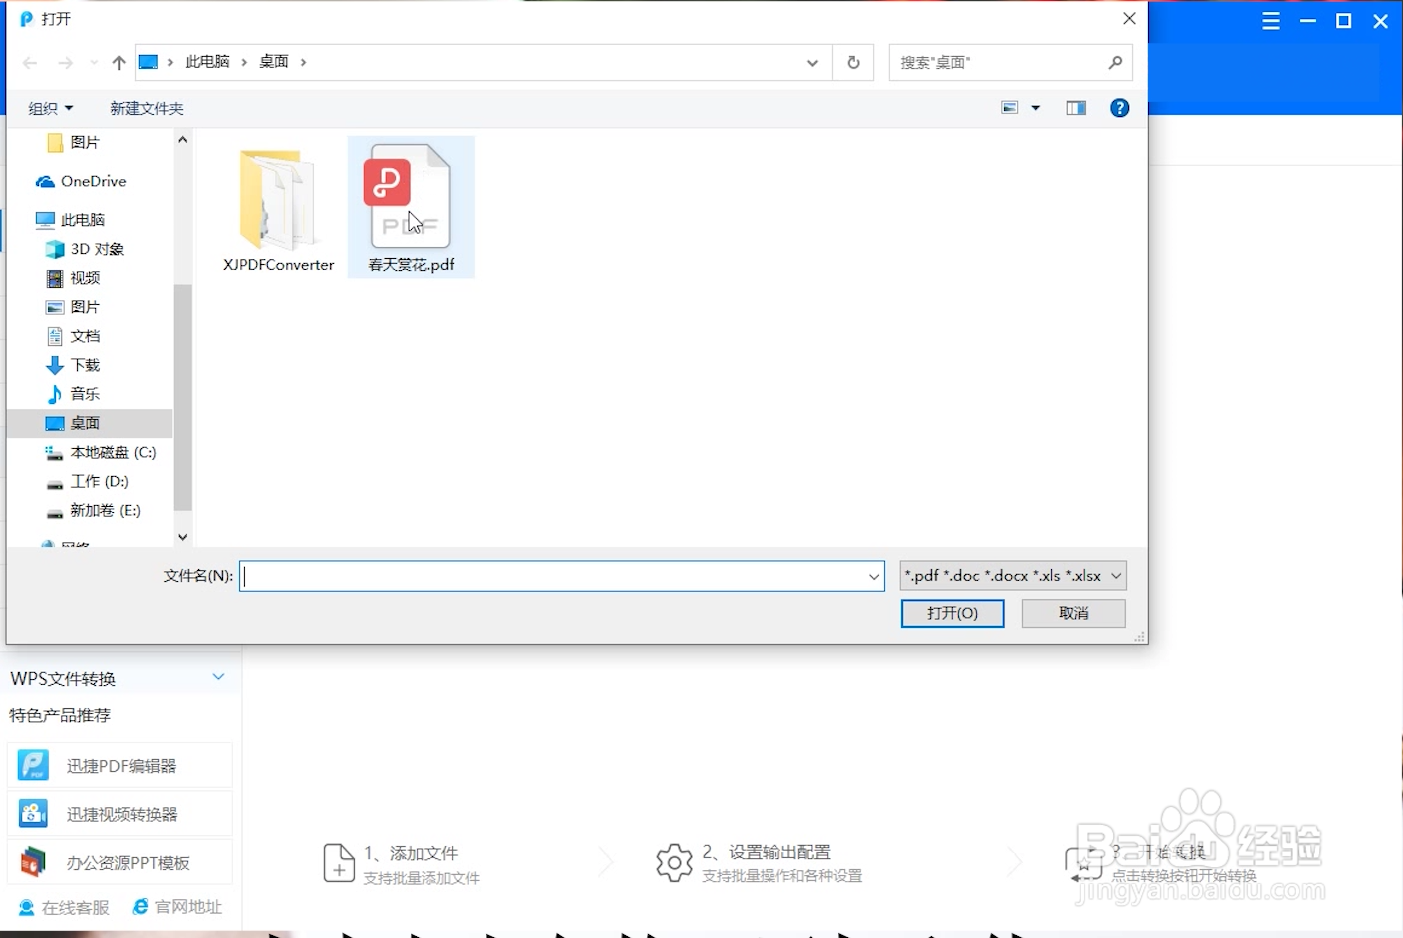Image resolution: width=1403 pixels, height=938 pixels.
Task: Navigate to 此电脑 in the breadcrumb
Action: click(x=208, y=60)
